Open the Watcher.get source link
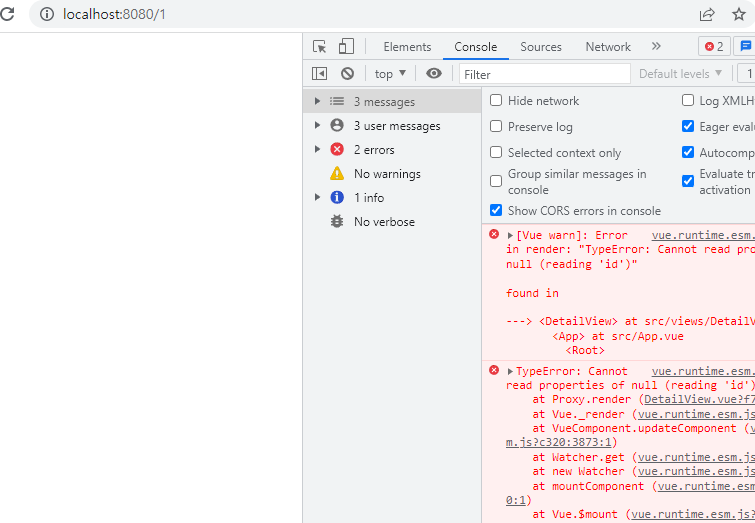755x523 pixels. pos(696,457)
